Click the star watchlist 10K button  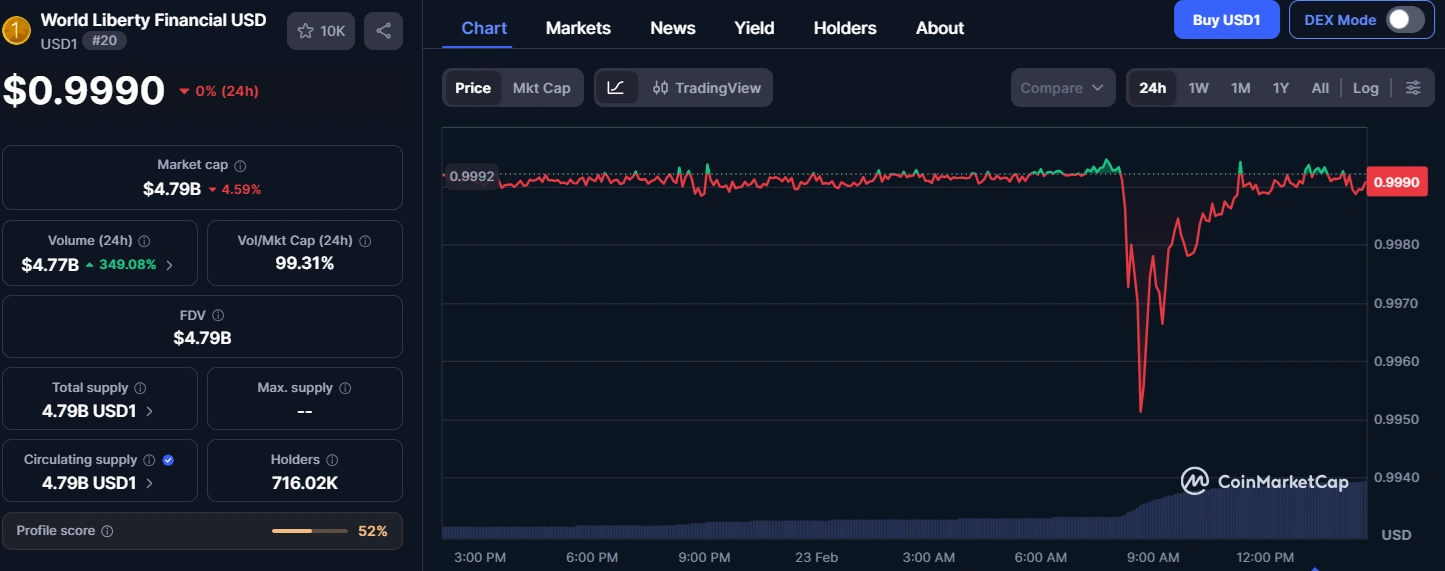tap(320, 31)
